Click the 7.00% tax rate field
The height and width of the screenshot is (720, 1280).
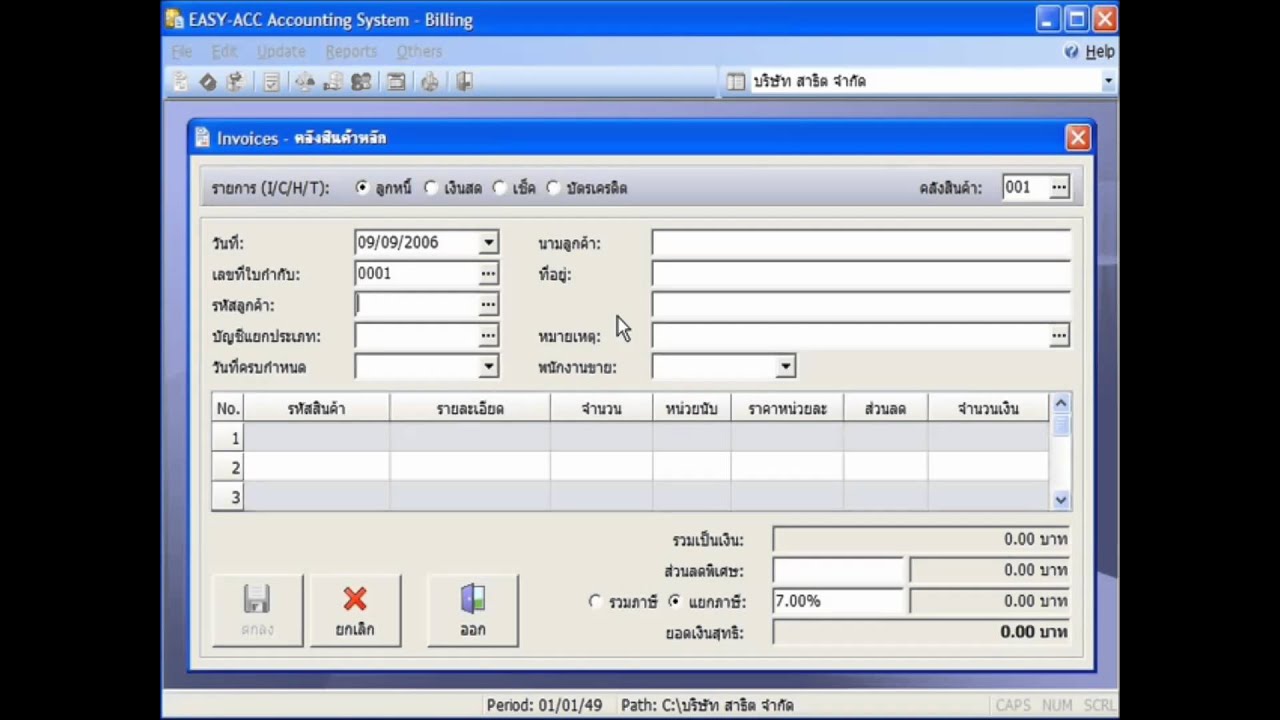pyautogui.click(x=838, y=601)
